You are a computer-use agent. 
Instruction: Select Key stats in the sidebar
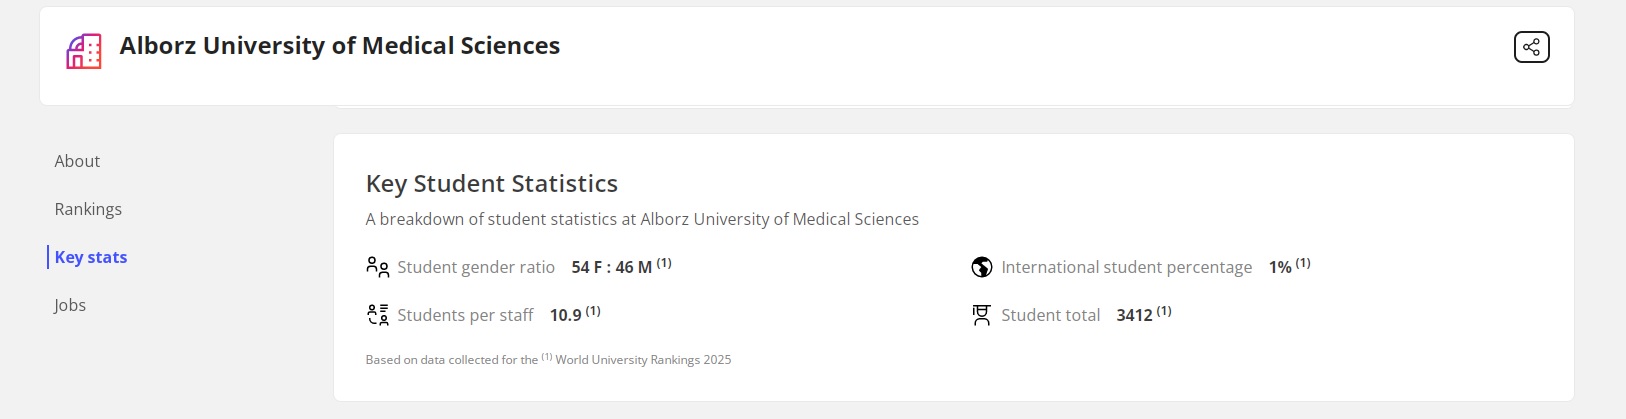pos(91,257)
